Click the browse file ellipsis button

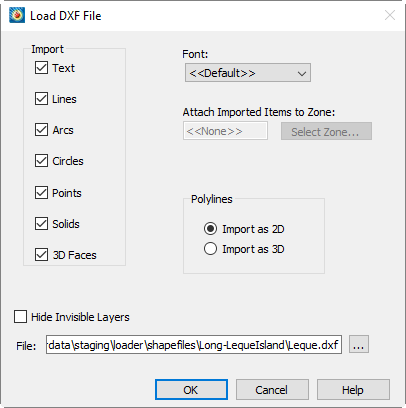pos(359,344)
